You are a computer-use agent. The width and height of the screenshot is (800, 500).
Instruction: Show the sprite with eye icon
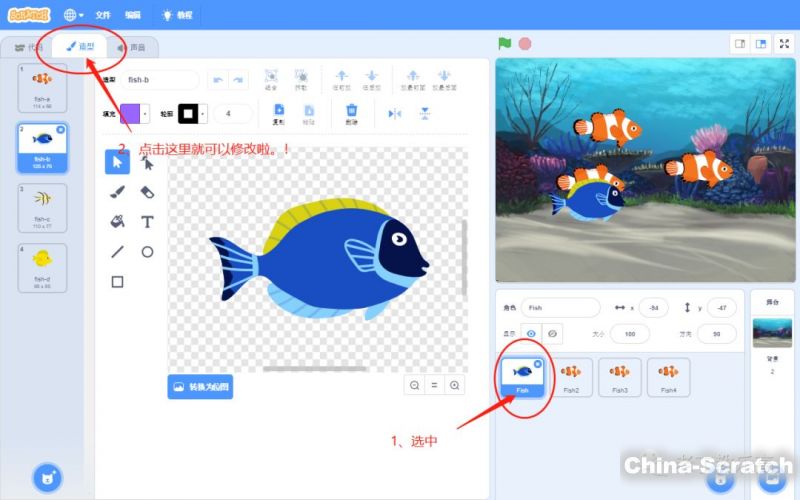[531, 333]
